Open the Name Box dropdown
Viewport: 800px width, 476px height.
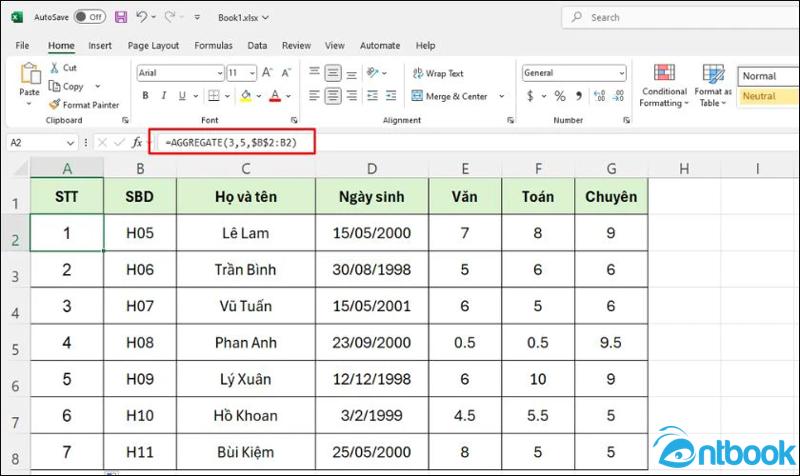[x=70, y=143]
